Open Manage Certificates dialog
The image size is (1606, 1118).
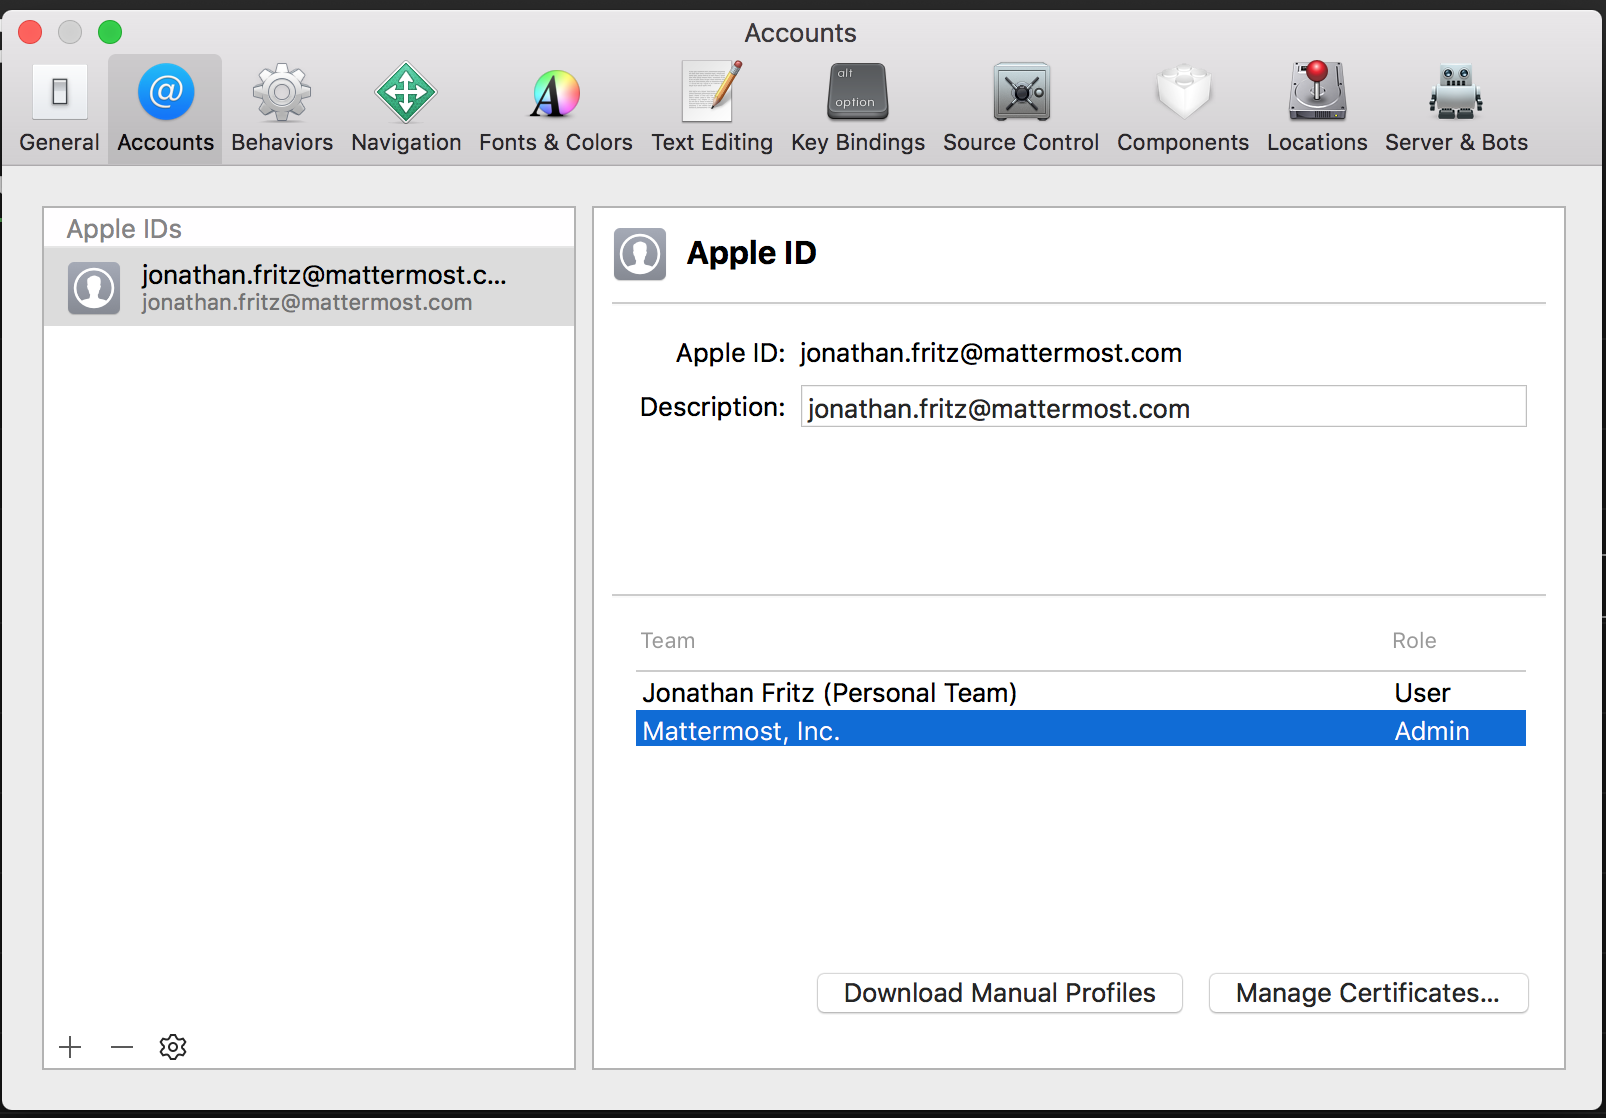coord(1367,993)
